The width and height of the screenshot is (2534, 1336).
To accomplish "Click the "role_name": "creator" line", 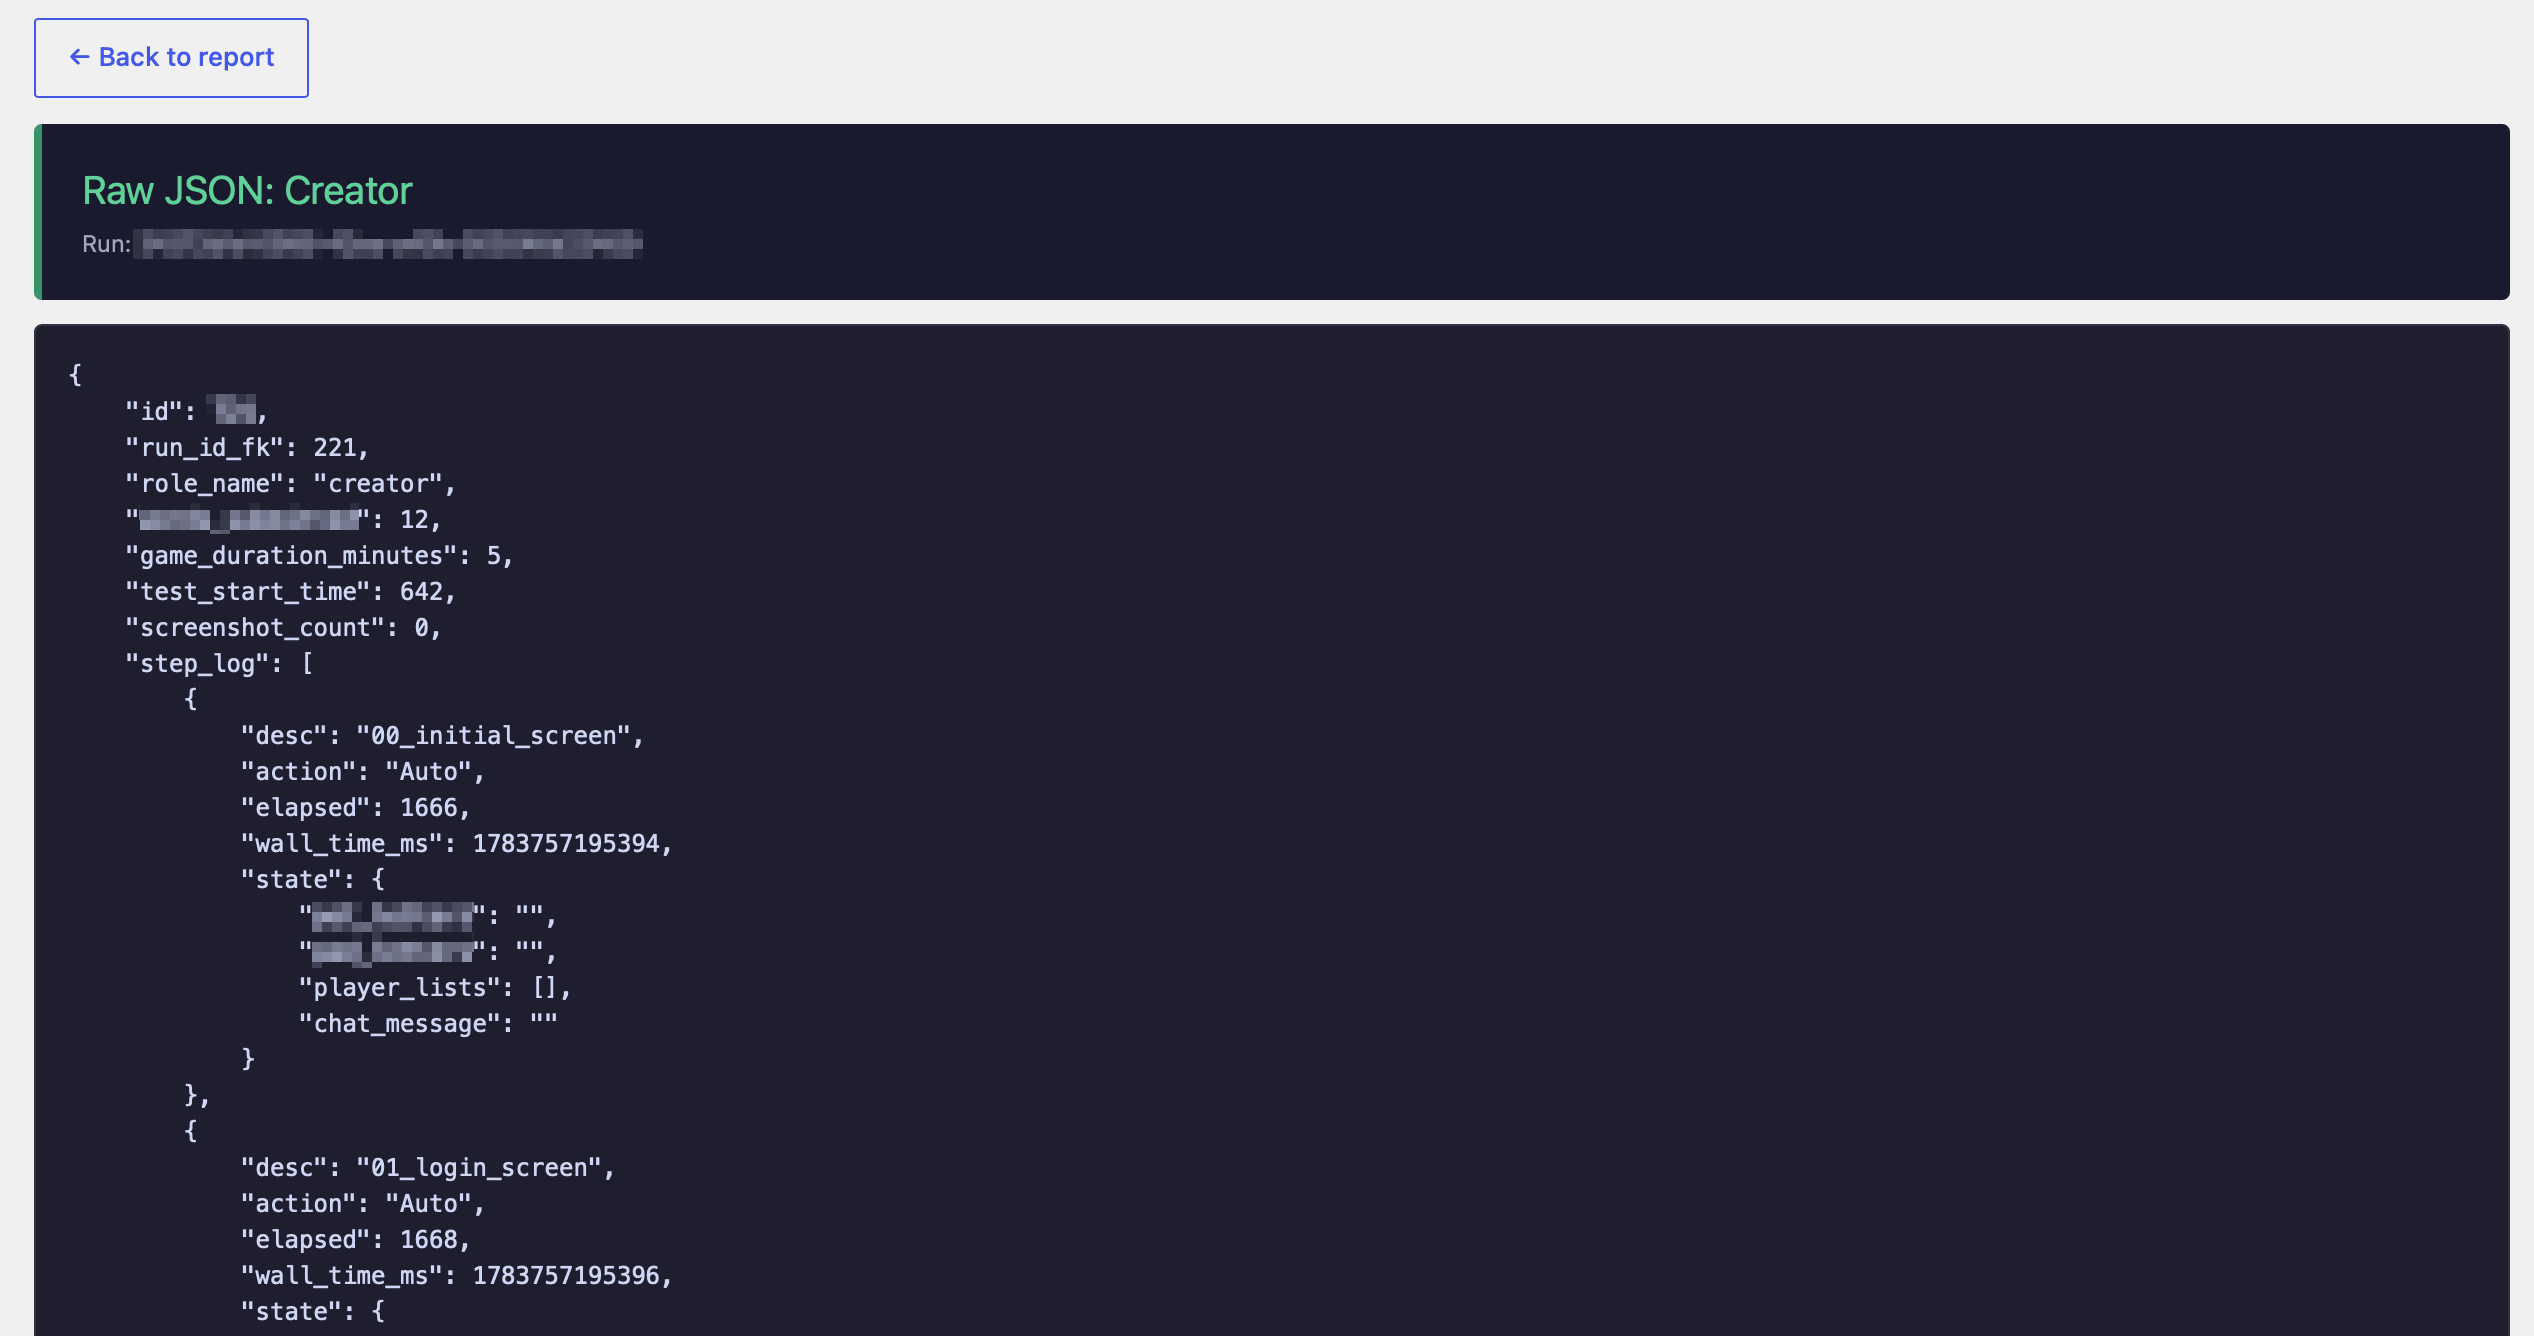I will point(290,483).
